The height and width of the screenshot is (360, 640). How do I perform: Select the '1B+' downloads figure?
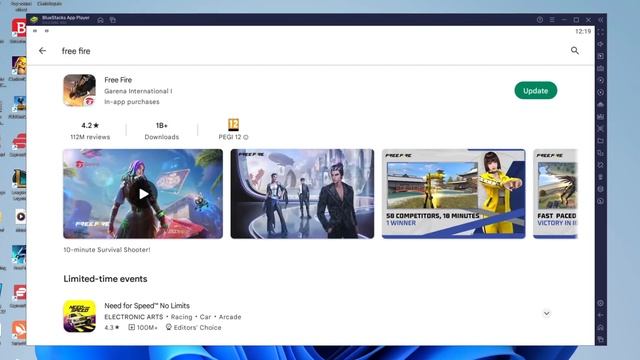click(x=162, y=125)
